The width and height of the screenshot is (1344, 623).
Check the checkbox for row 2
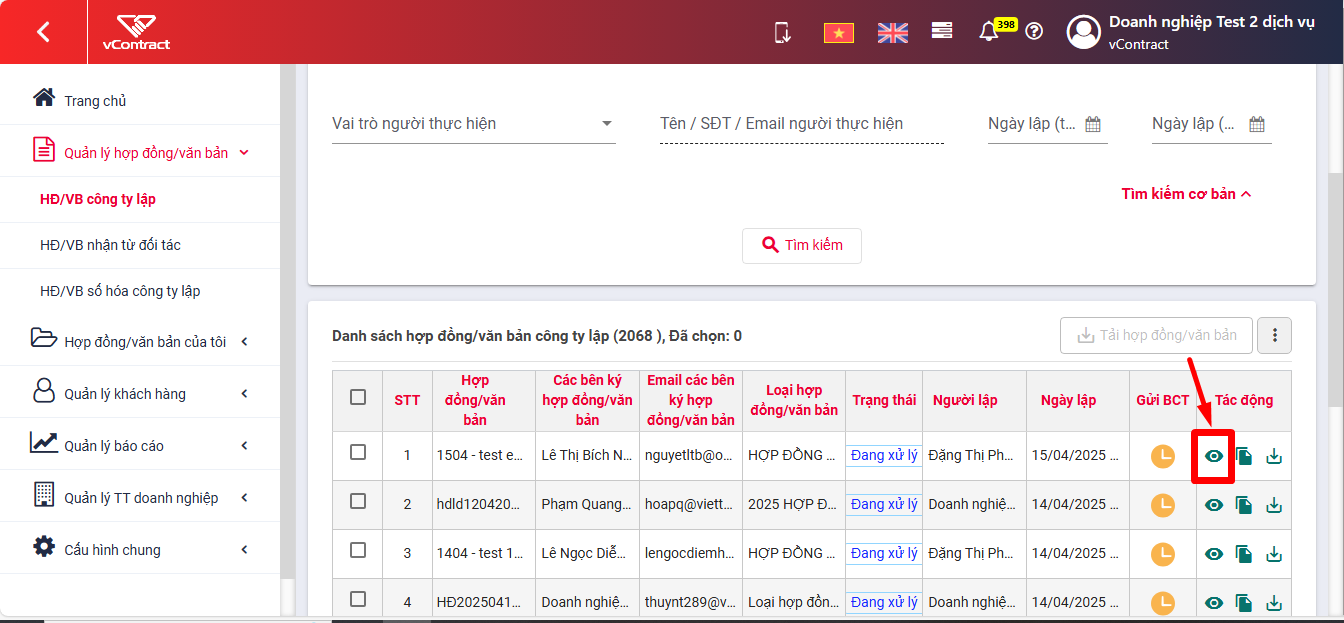pyautogui.click(x=358, y=501)
